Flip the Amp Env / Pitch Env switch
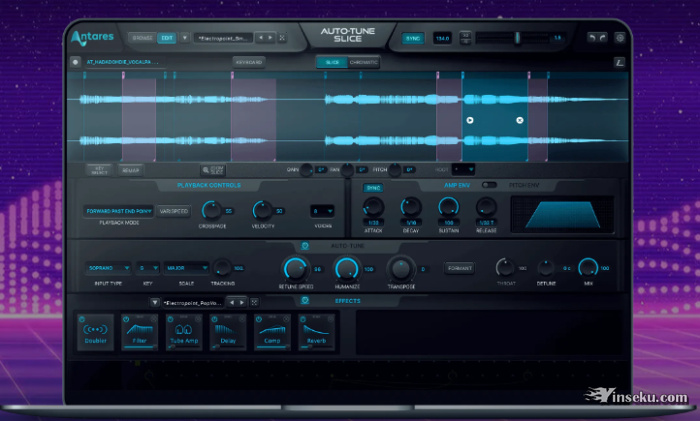 pos(489,185)
